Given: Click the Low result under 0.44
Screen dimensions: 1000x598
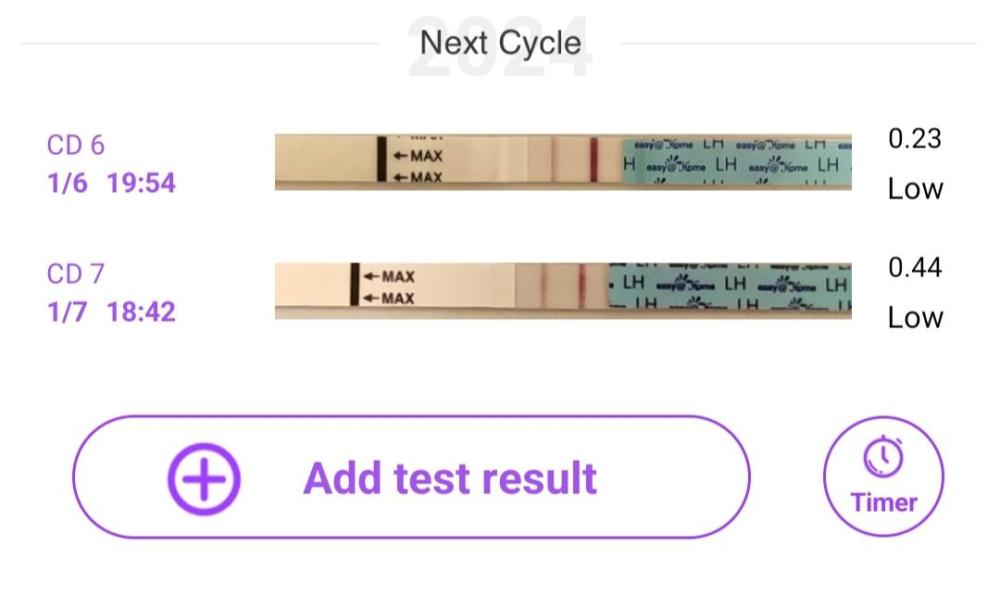Looking at the screenshot, I should point(915,317).
